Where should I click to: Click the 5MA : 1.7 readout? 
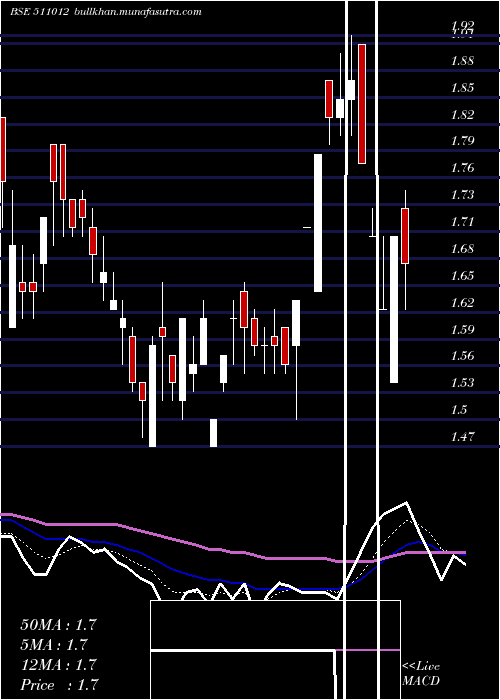[x=54, y=645]
